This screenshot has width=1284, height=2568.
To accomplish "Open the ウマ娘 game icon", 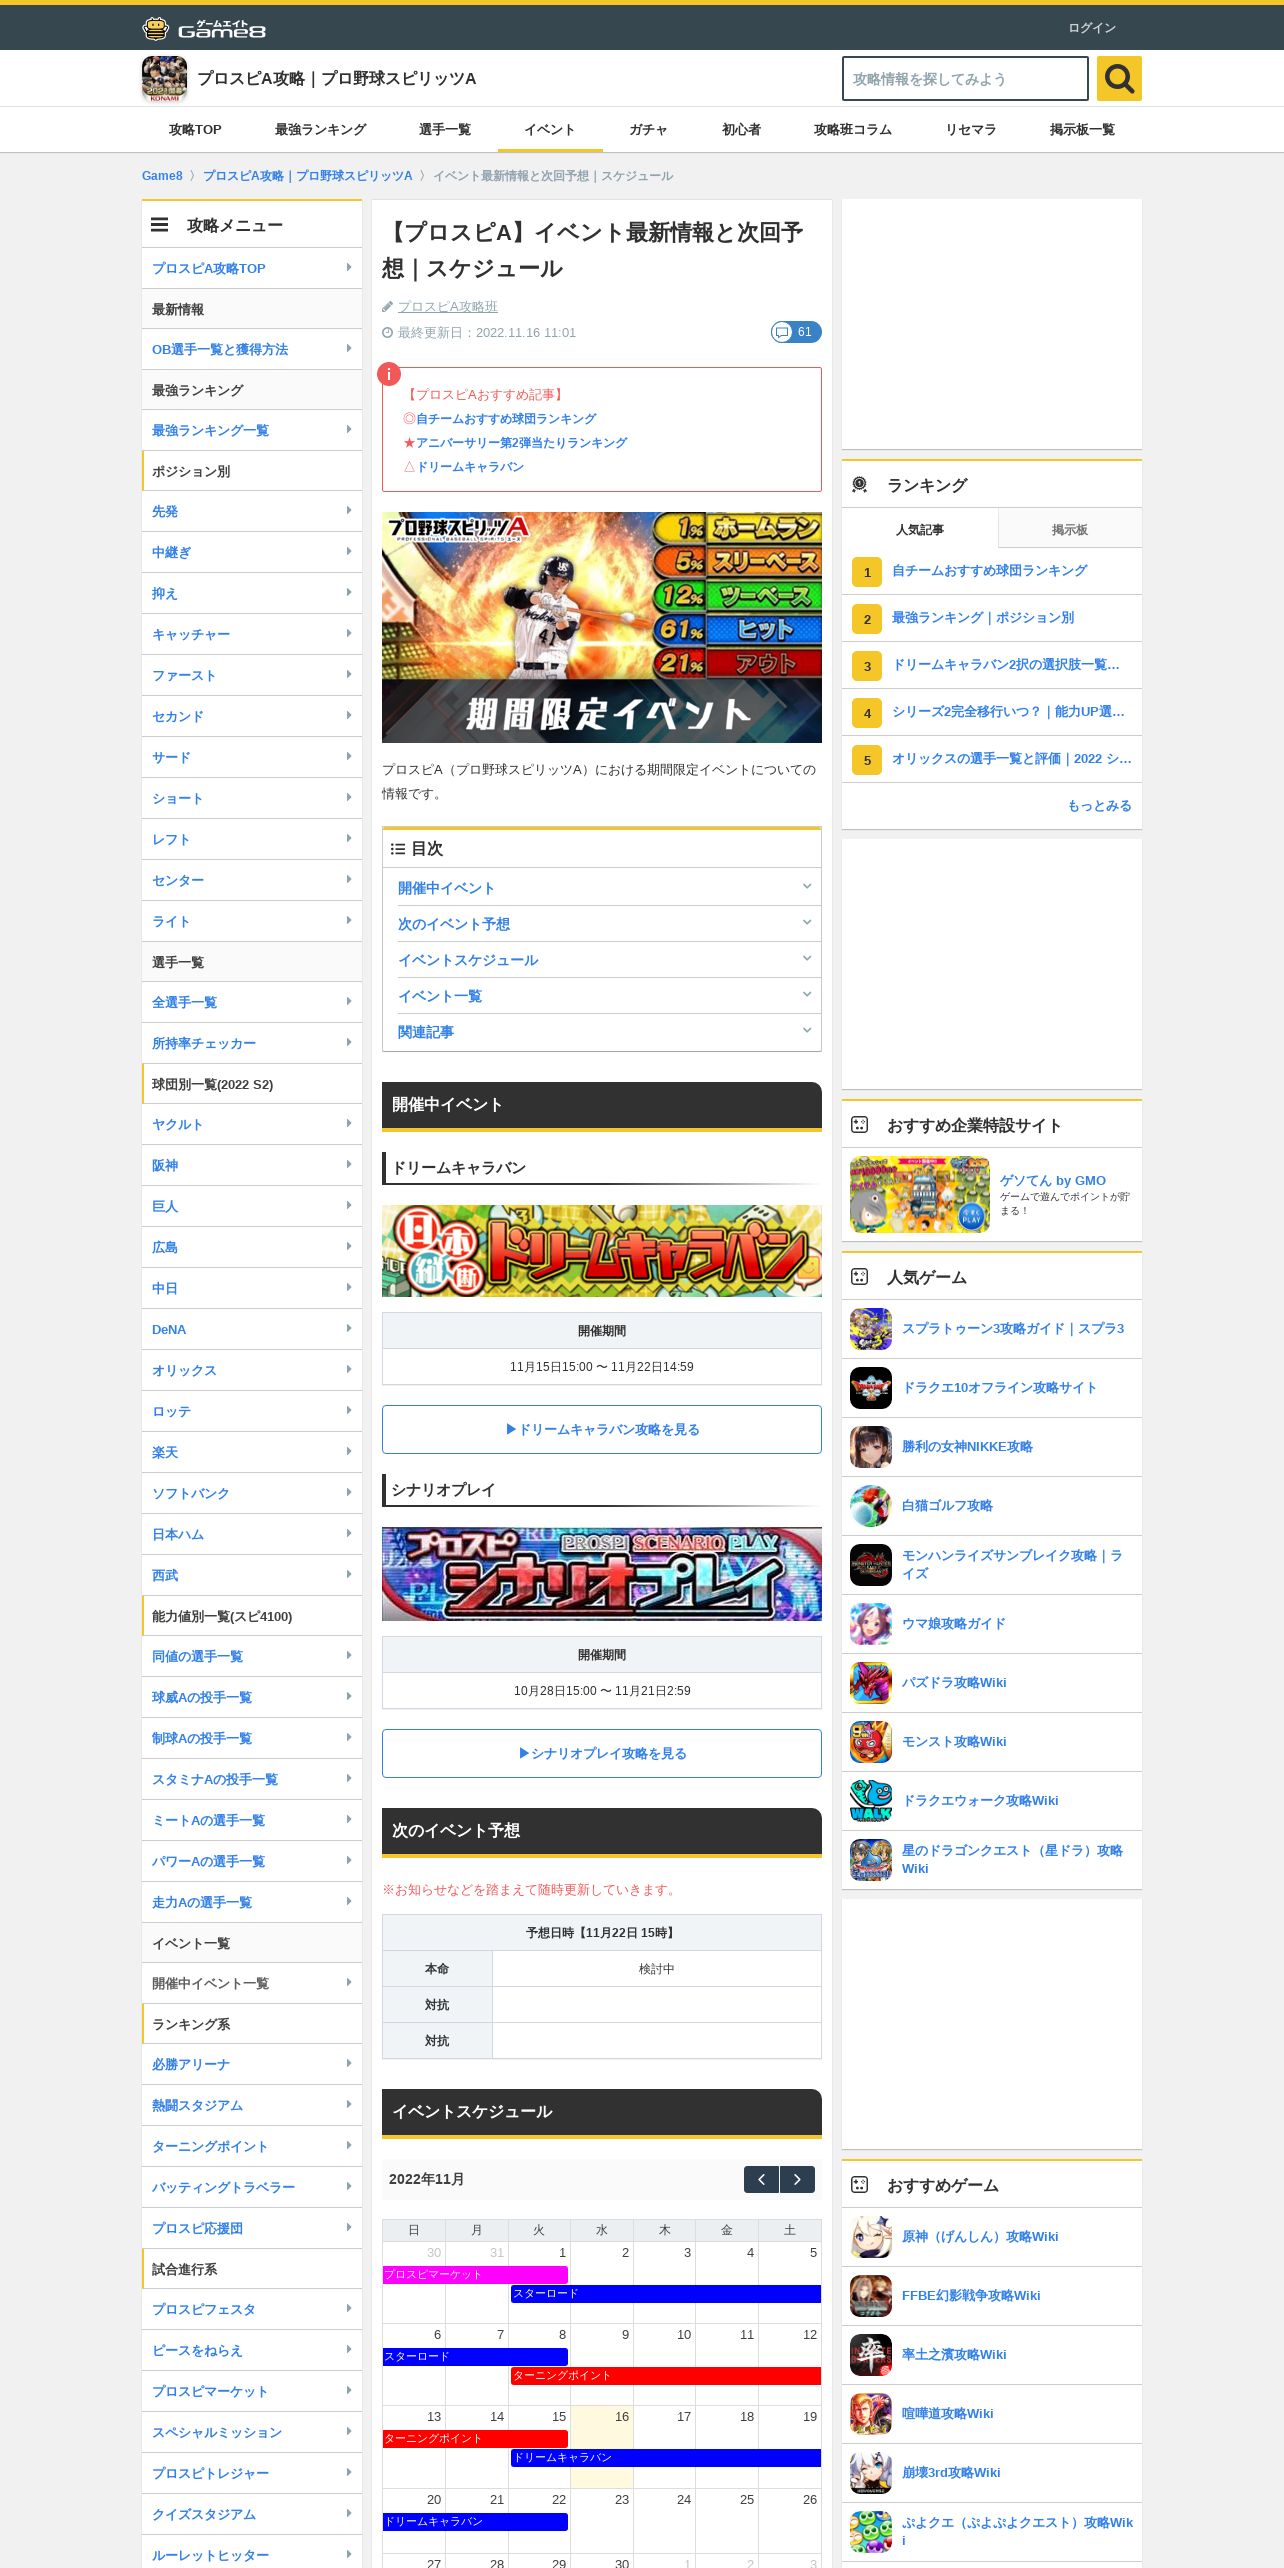I will [870, 1624].
